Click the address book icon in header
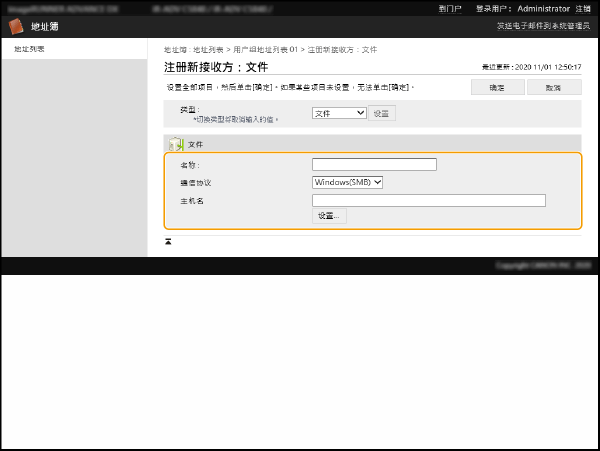 [x=15, y=26]
